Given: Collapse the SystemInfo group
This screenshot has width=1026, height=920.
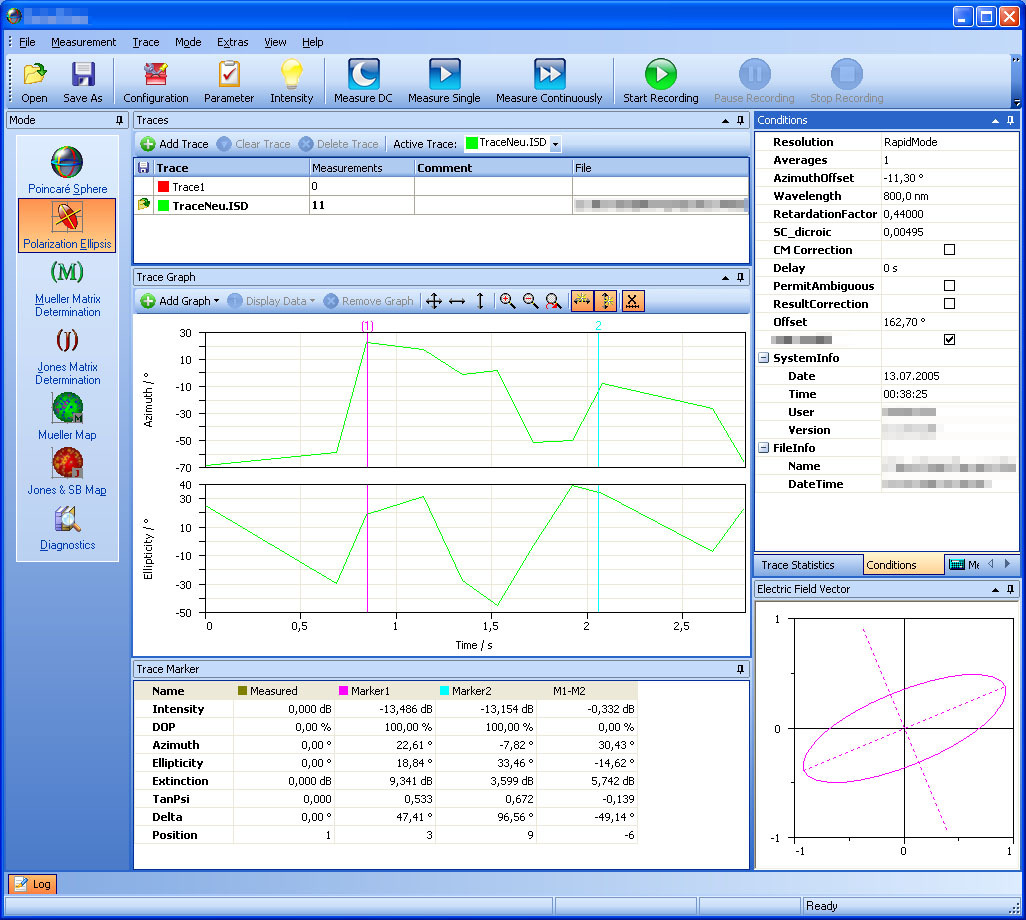Looking at the screenshot, I should (x=763, y=358).
